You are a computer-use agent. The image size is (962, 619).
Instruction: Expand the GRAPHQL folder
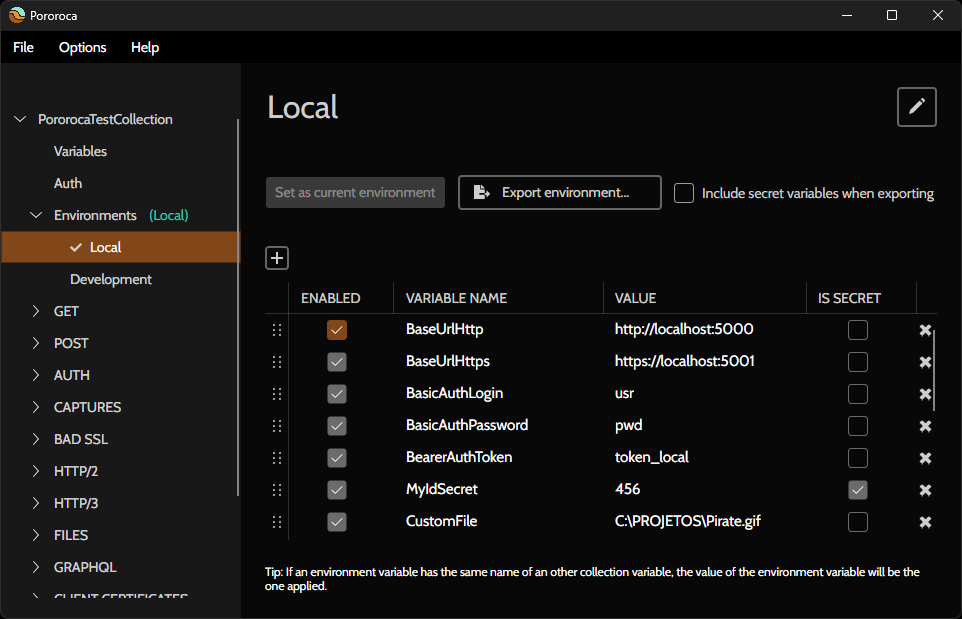tap(37, 567)
